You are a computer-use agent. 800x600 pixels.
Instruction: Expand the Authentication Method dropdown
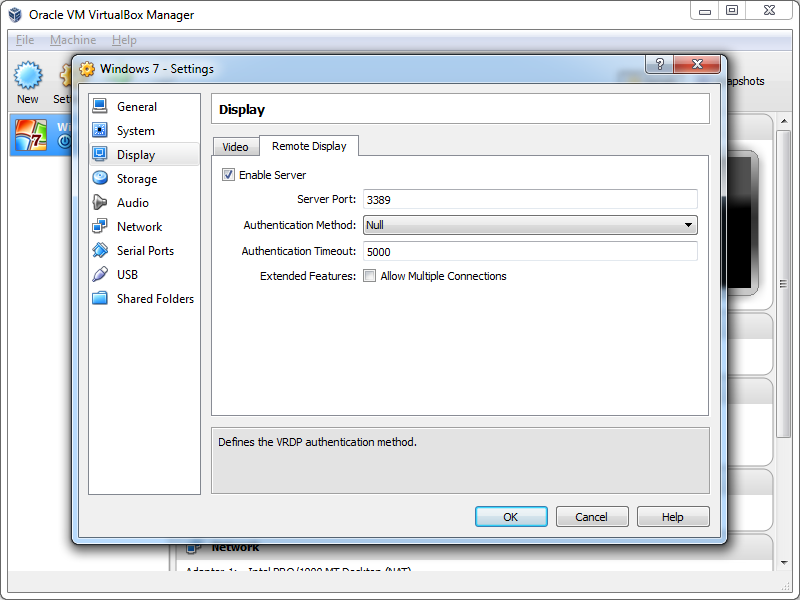pos(530,225)
